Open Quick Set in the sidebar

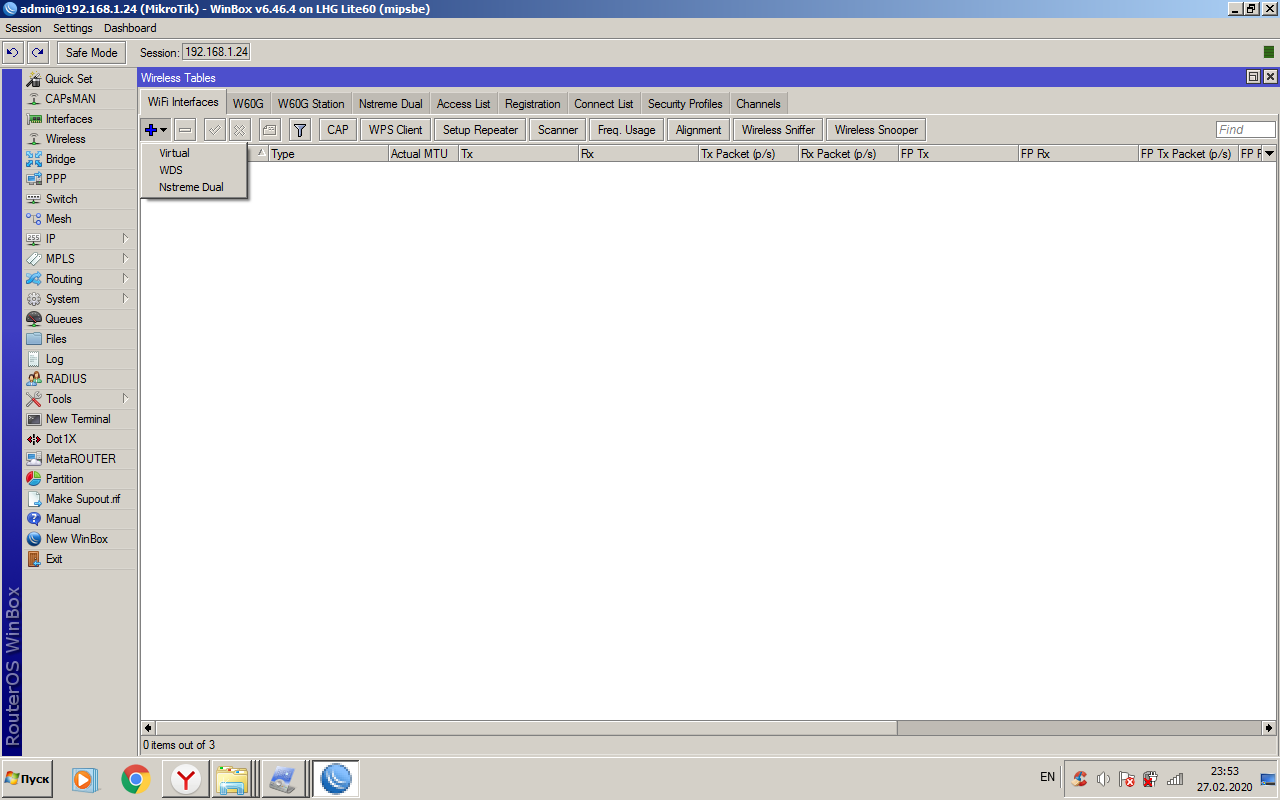pyautogui.click(x=79, y=79)
